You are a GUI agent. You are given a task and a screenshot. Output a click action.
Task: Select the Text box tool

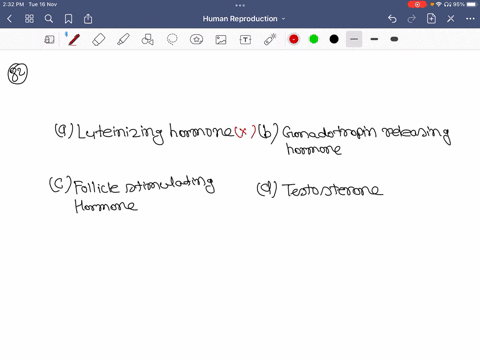click(245, 40)
